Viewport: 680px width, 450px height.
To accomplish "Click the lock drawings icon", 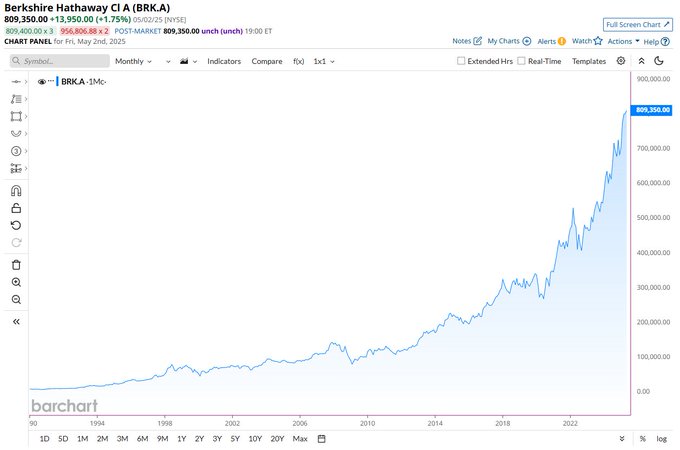I will 15,208.
